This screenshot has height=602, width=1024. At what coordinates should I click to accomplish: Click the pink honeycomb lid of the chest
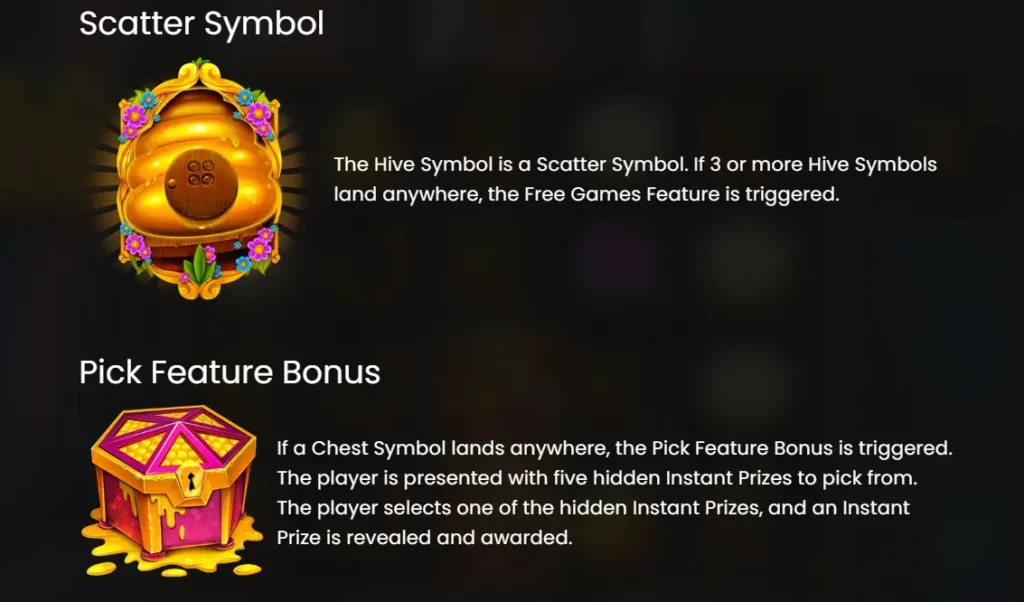(174, 437)
